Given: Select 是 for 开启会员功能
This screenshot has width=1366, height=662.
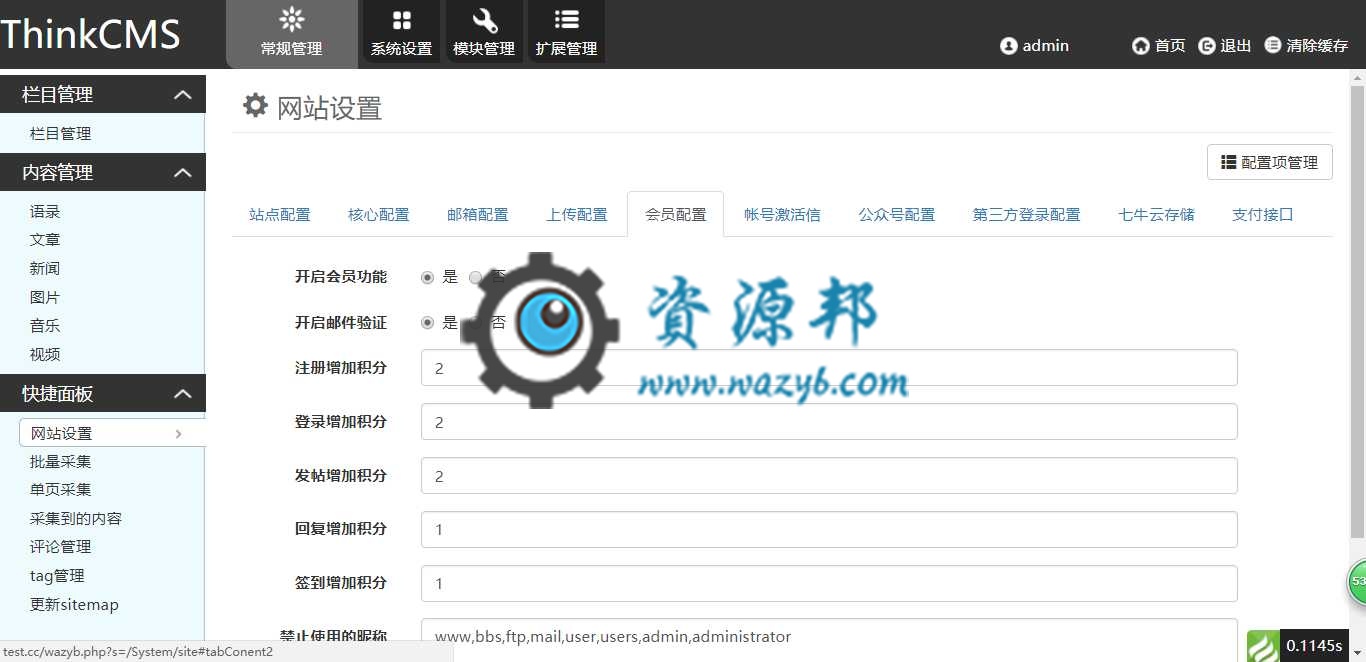Looking at the screenshot, I should tap(428, 277).
